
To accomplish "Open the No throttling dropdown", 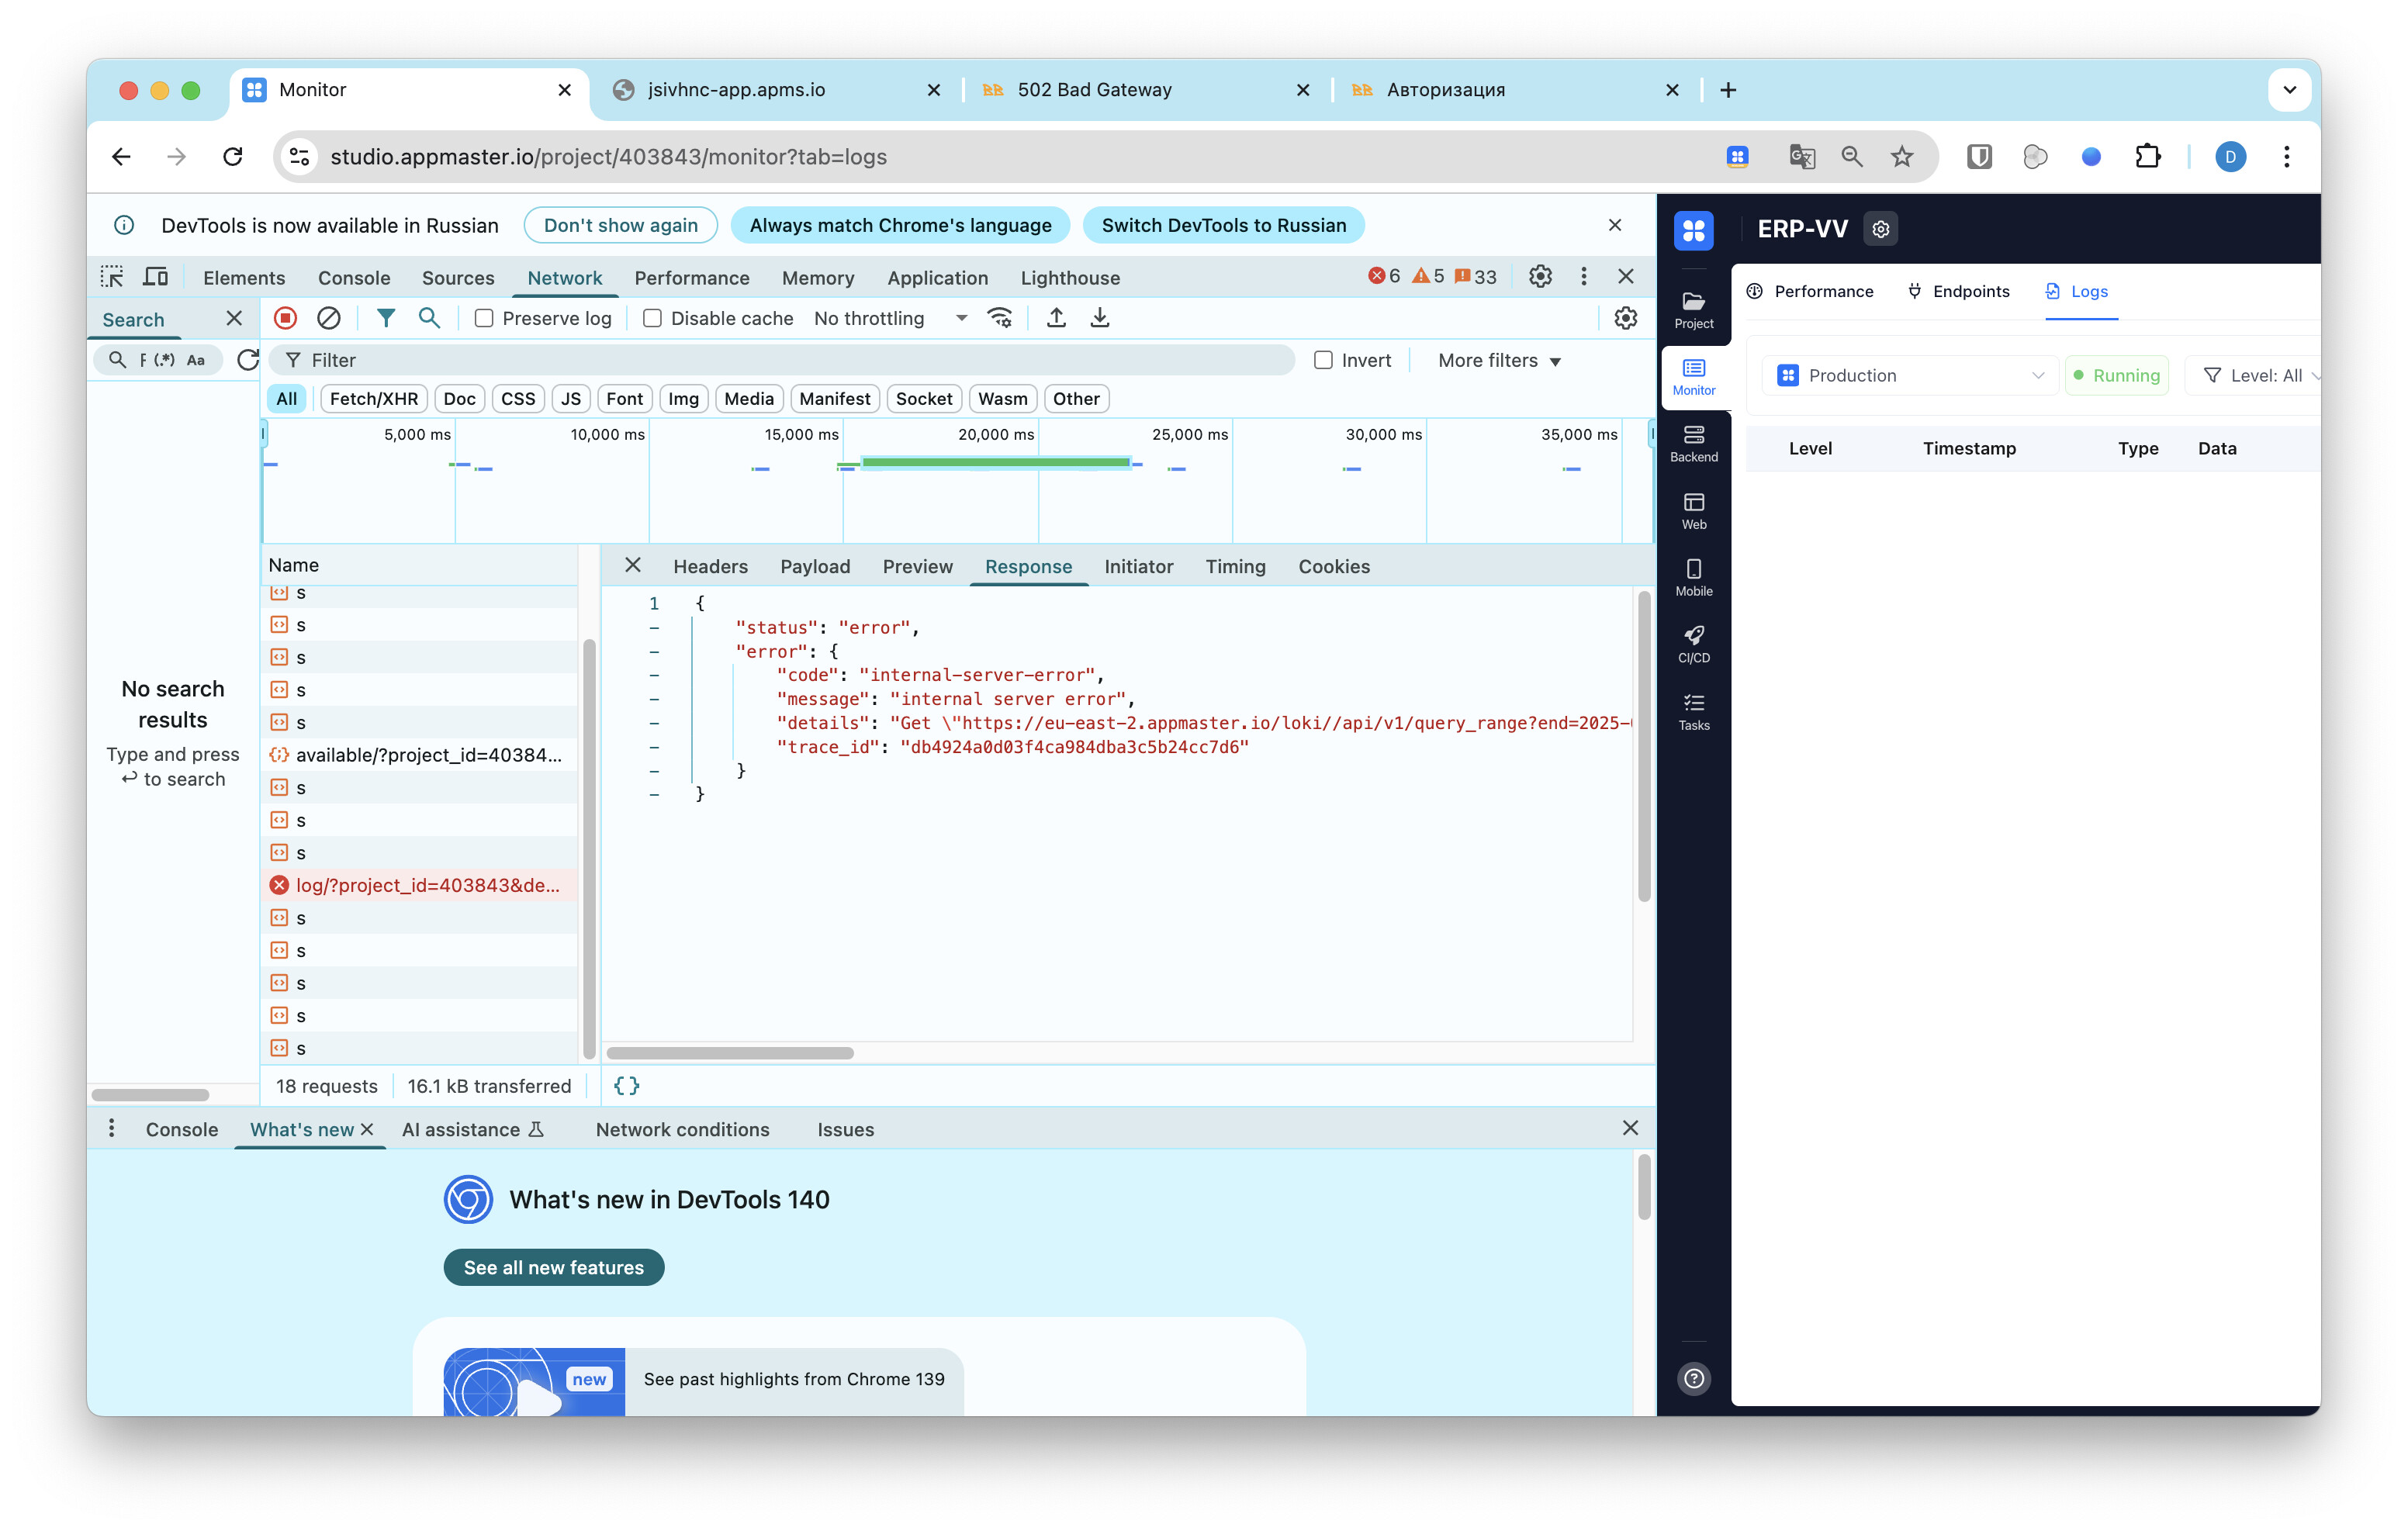I will [x=890, y=318].
